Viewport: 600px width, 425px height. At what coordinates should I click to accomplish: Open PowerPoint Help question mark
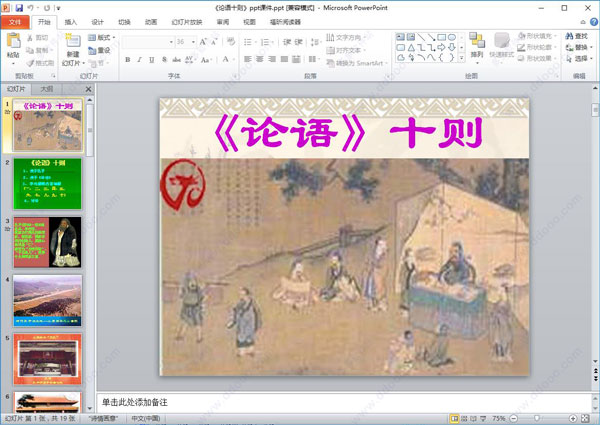593,22
